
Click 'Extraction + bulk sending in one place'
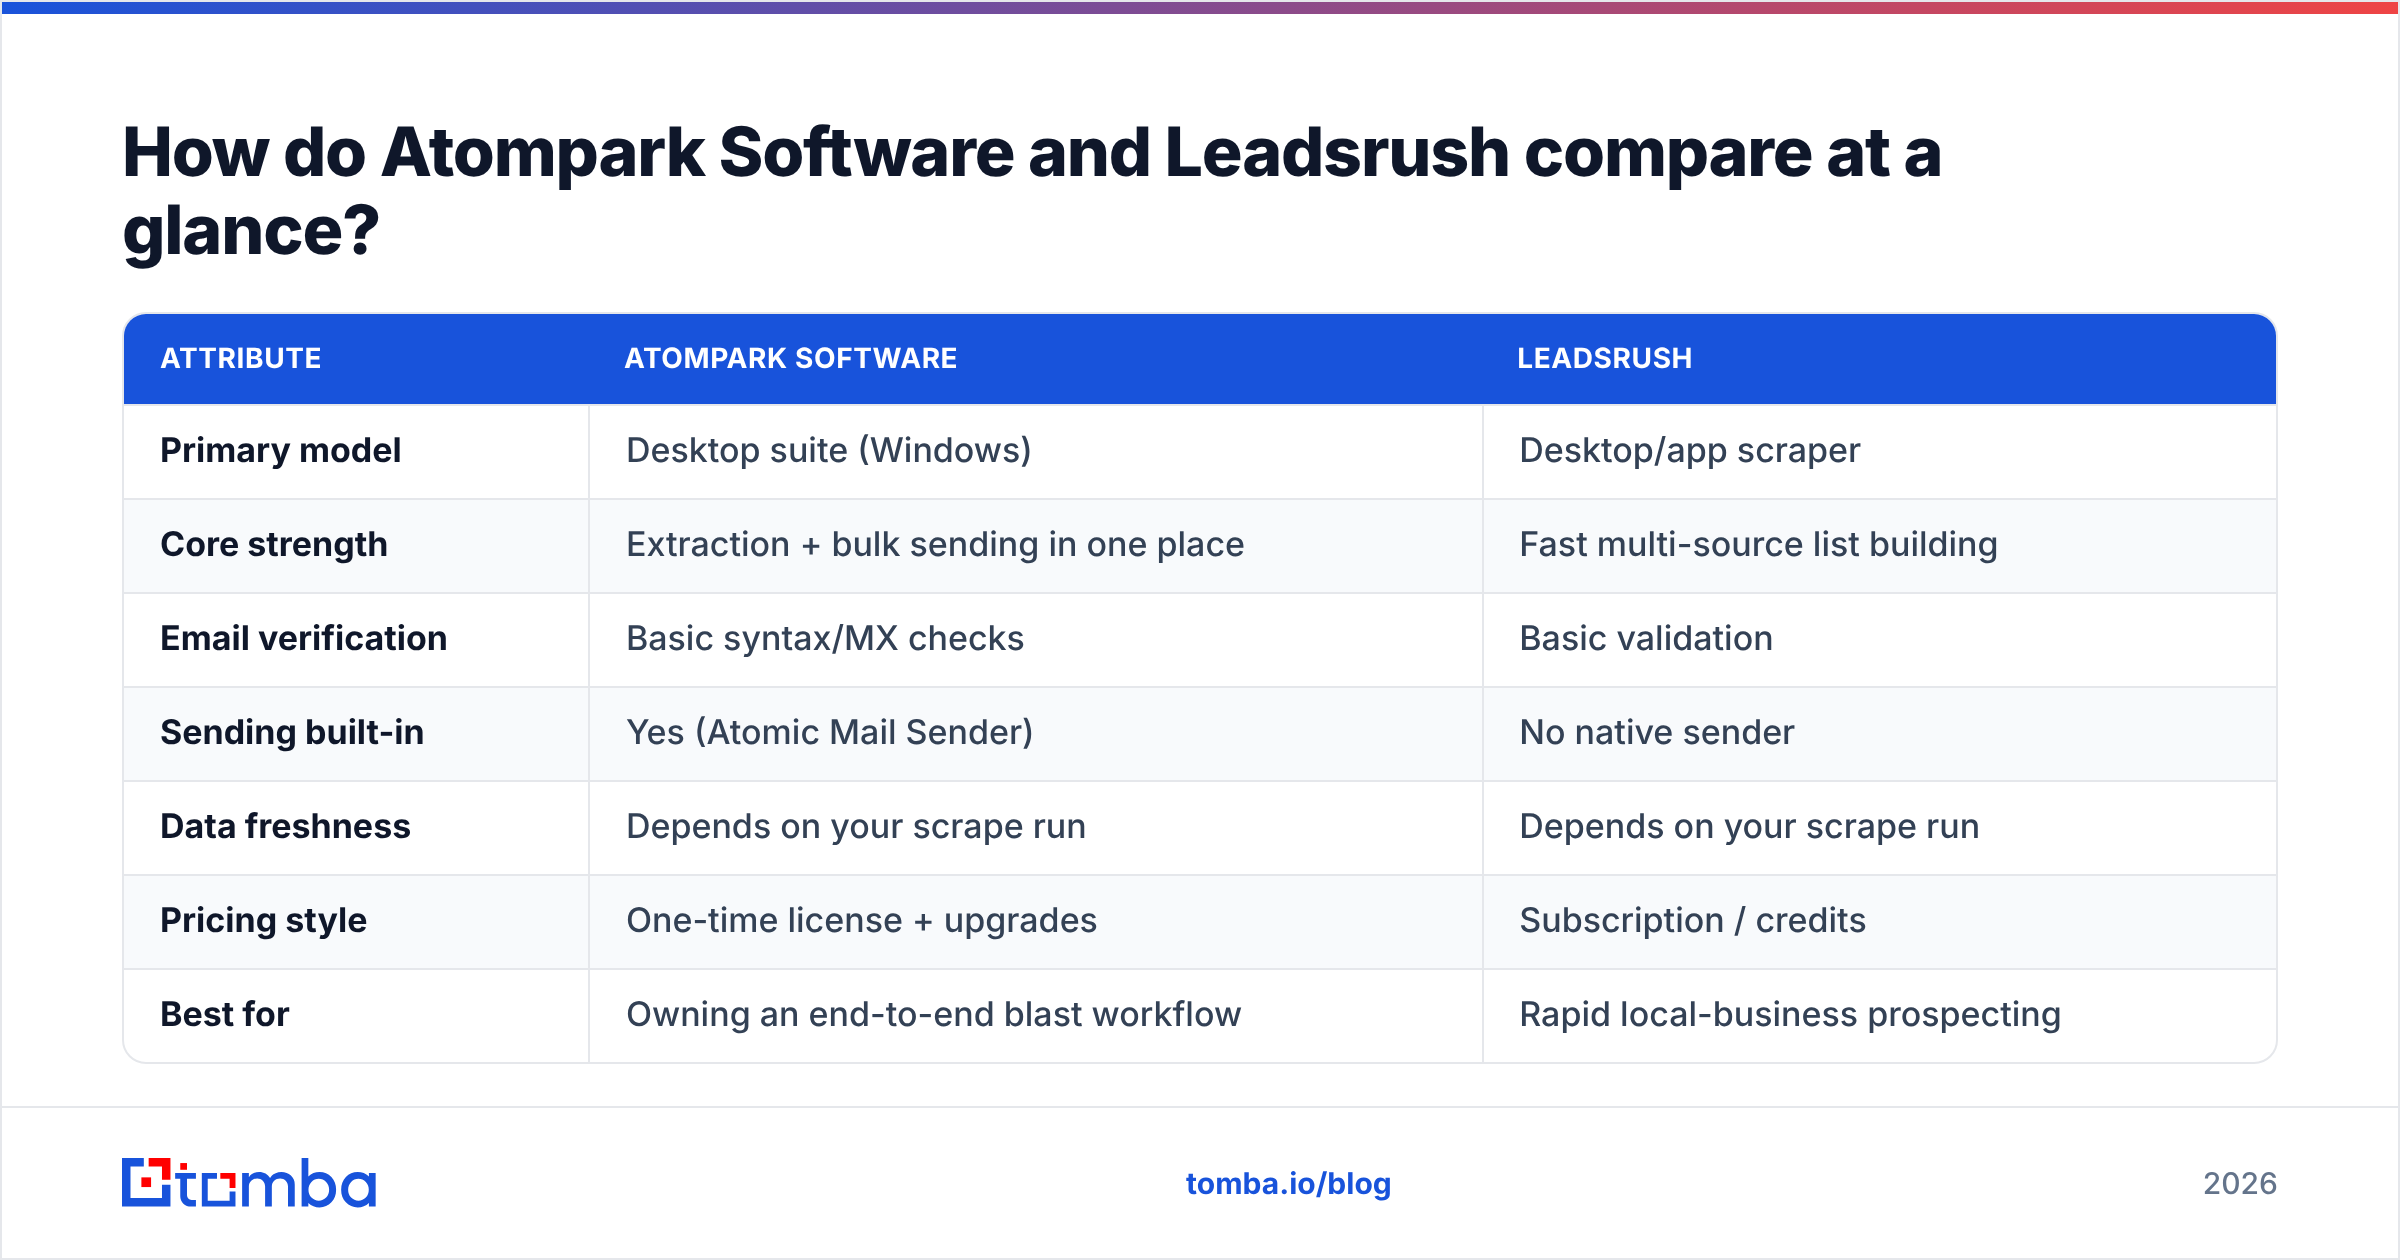point(936,545)
